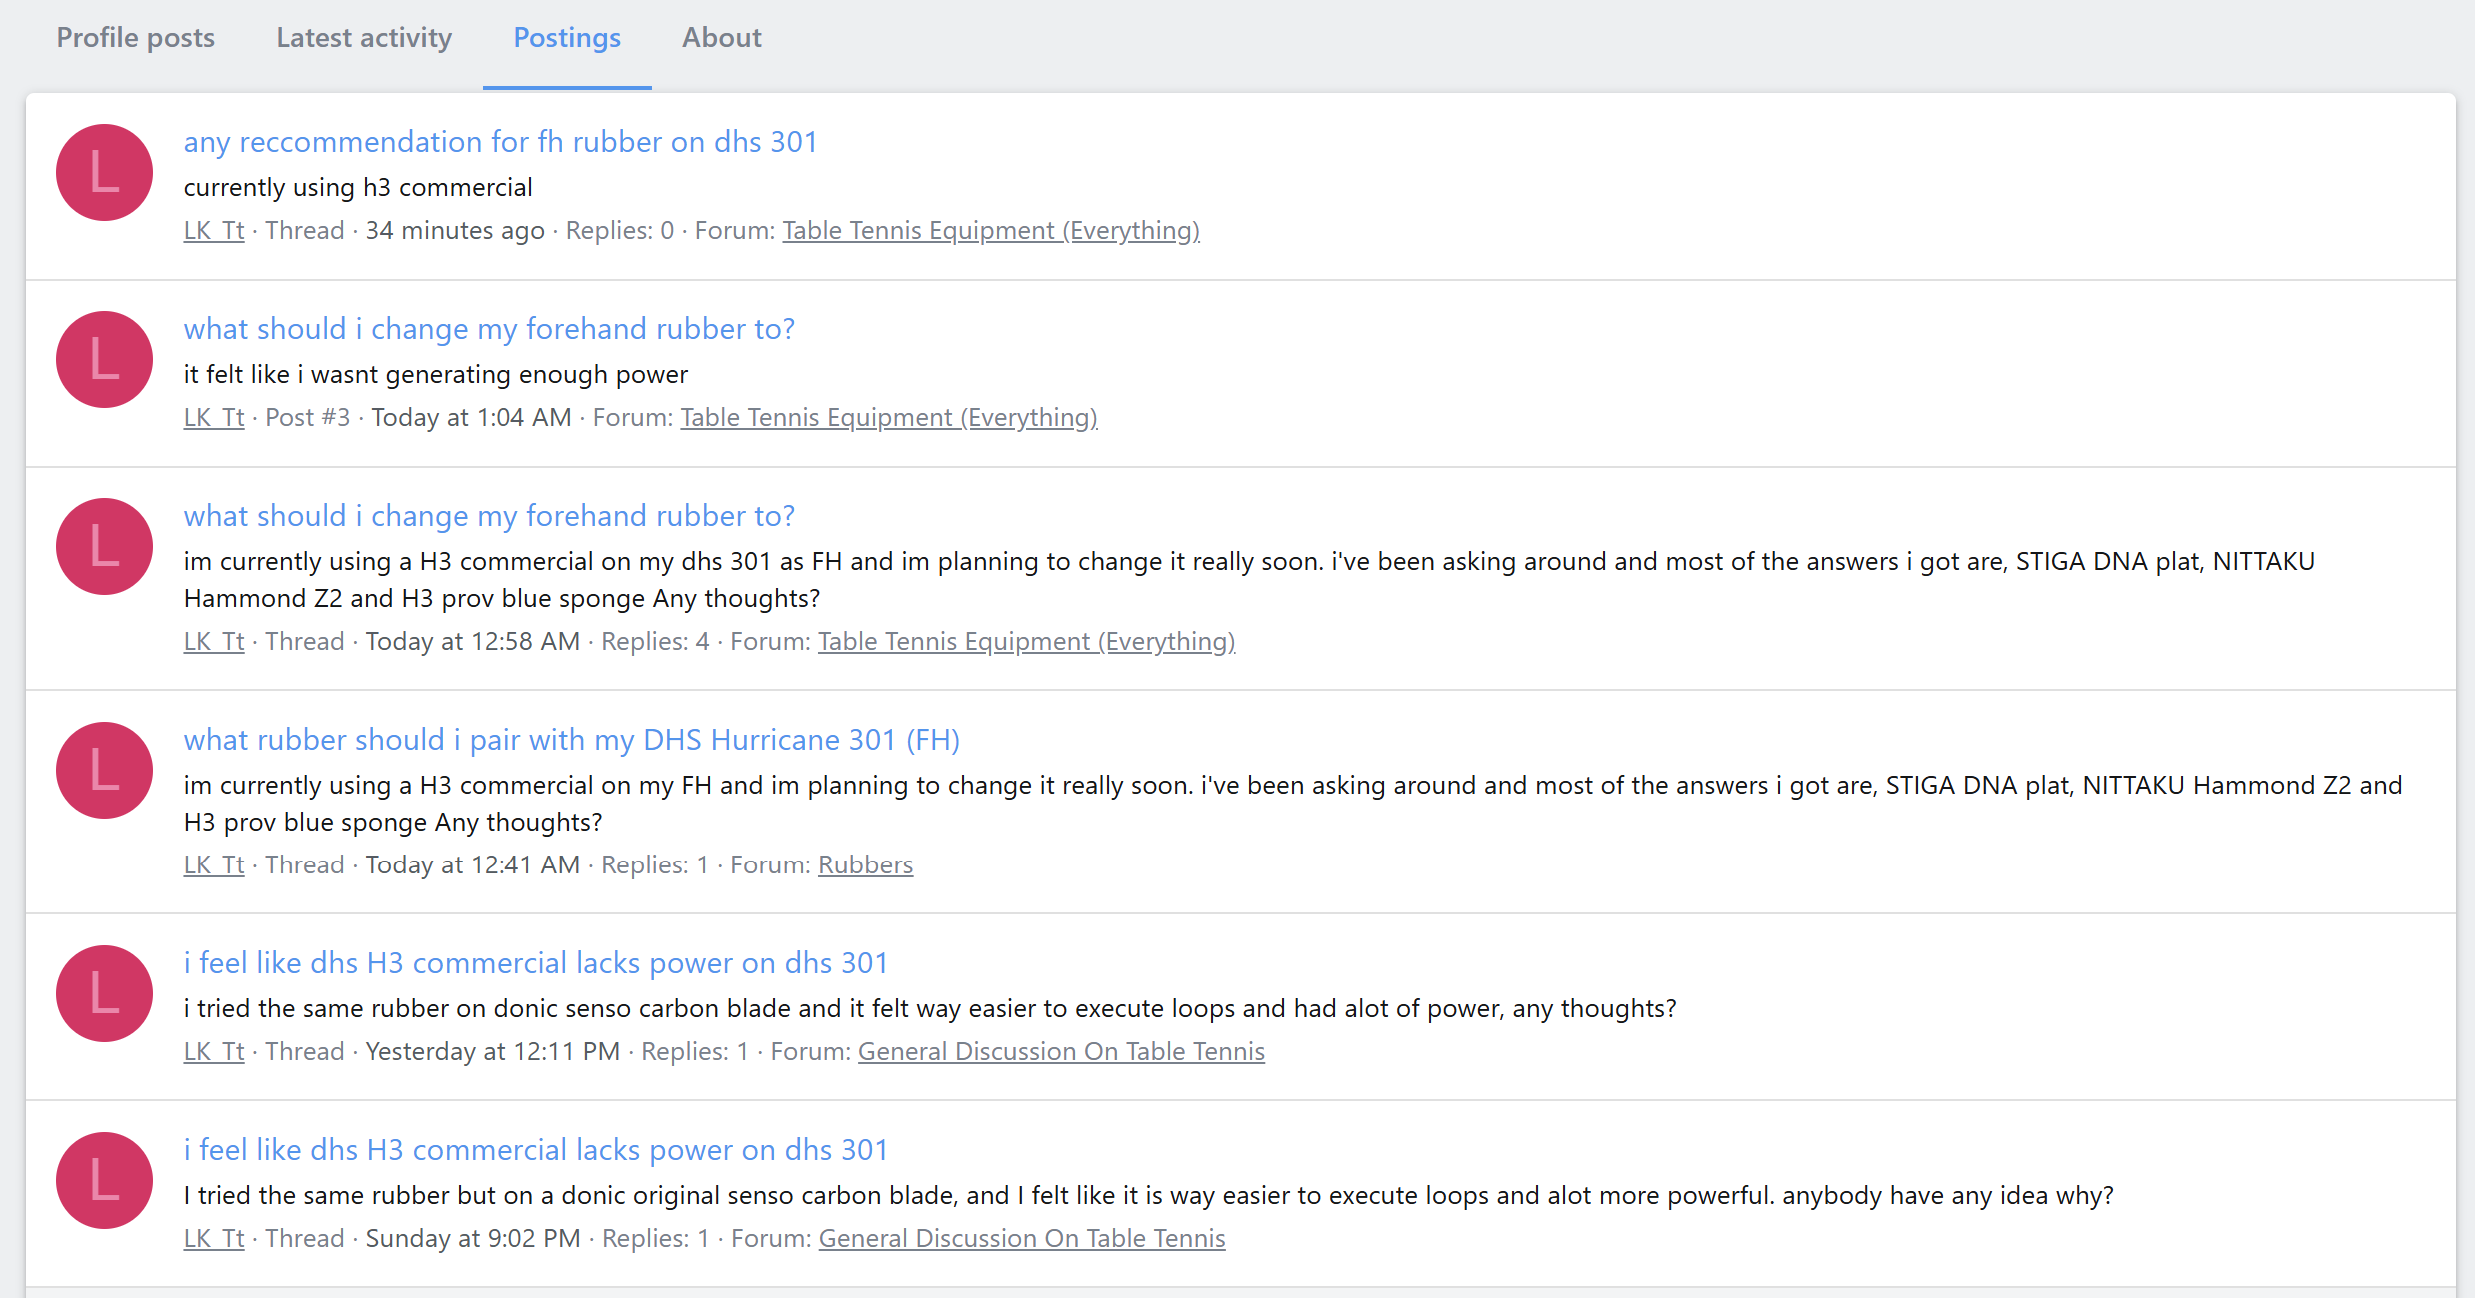Click avatar next to Post #3 entry
Viewport: 2475px width, 1298px height.
pyautogui.click(x=104, y=359)
